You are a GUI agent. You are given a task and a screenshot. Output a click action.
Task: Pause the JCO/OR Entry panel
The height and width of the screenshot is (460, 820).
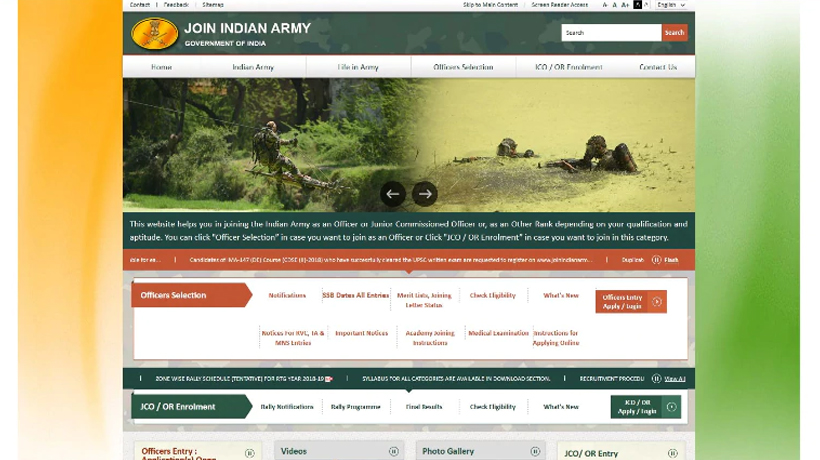point(673,453)
